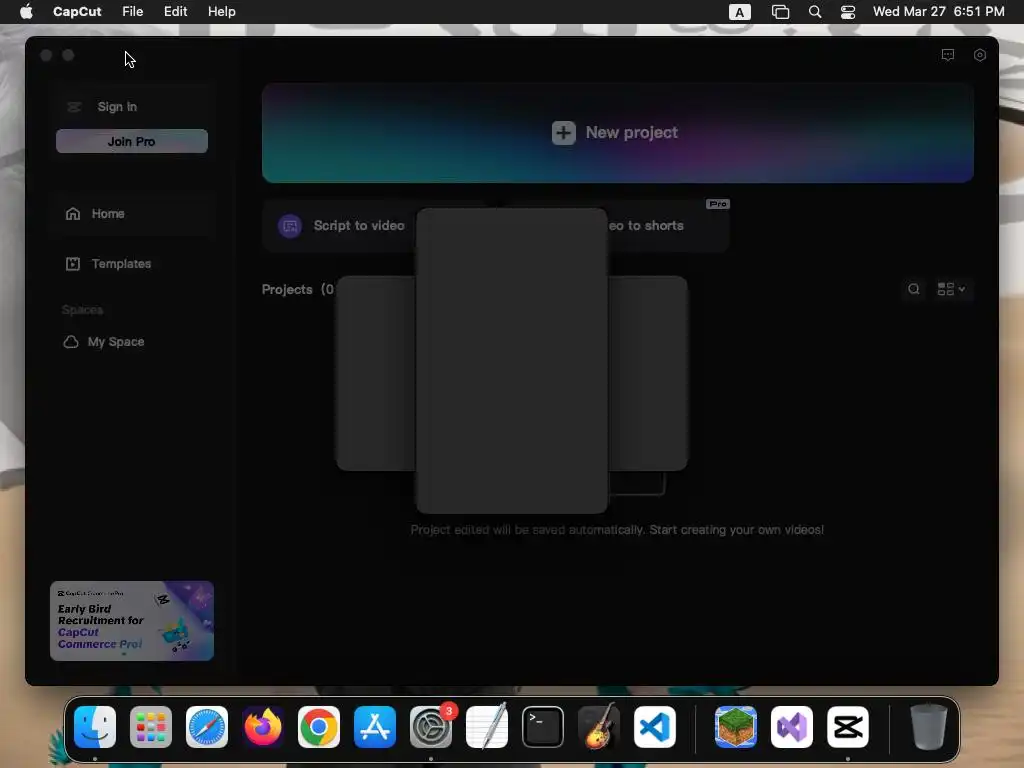Image resolution: width=1024 pixels, height=768 pixels.
Task: Open Terminal from the dock
Action: pos(543,727)
